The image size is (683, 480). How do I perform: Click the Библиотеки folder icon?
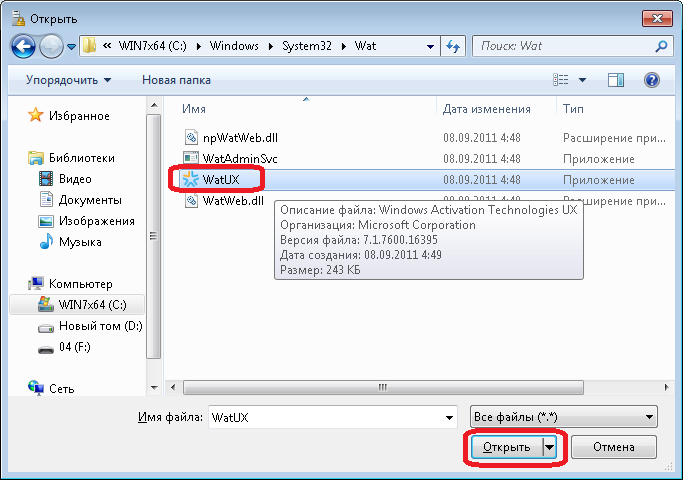click(36, 158)
